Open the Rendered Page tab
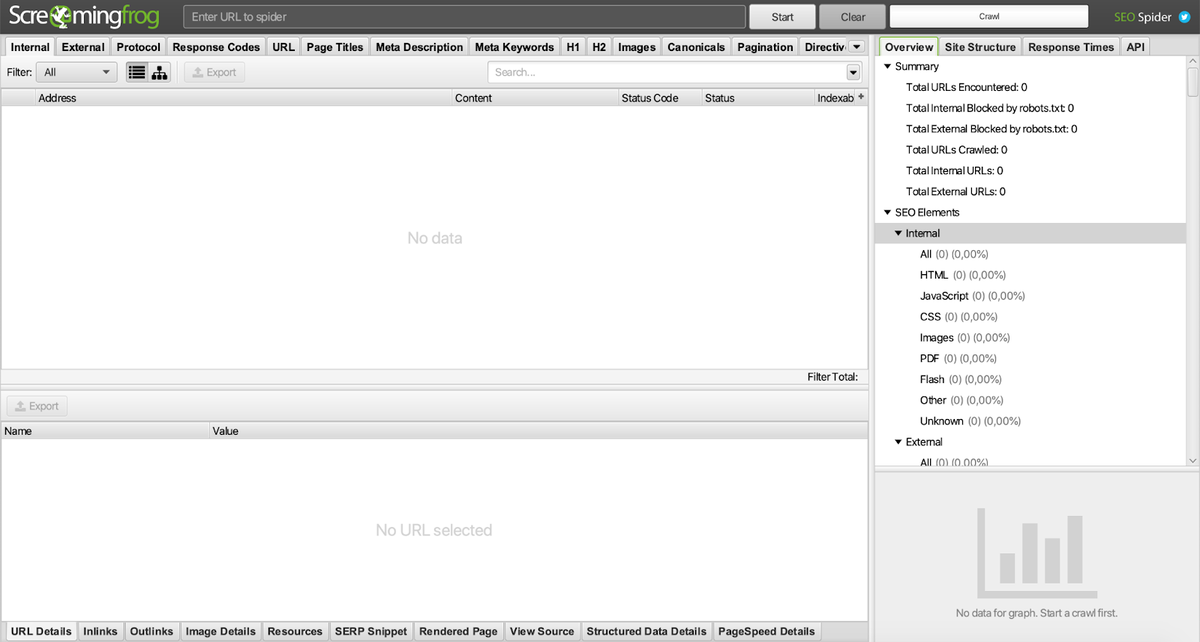The image size is (1200, 642). 458,631
